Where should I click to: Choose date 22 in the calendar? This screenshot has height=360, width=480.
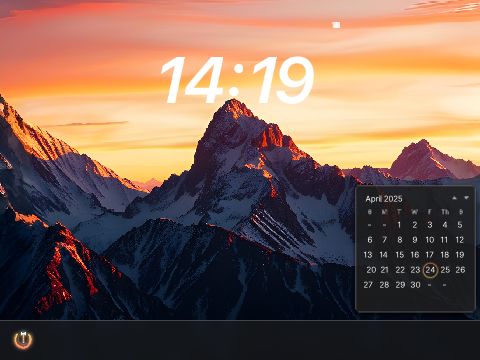(x=400, y=270)
